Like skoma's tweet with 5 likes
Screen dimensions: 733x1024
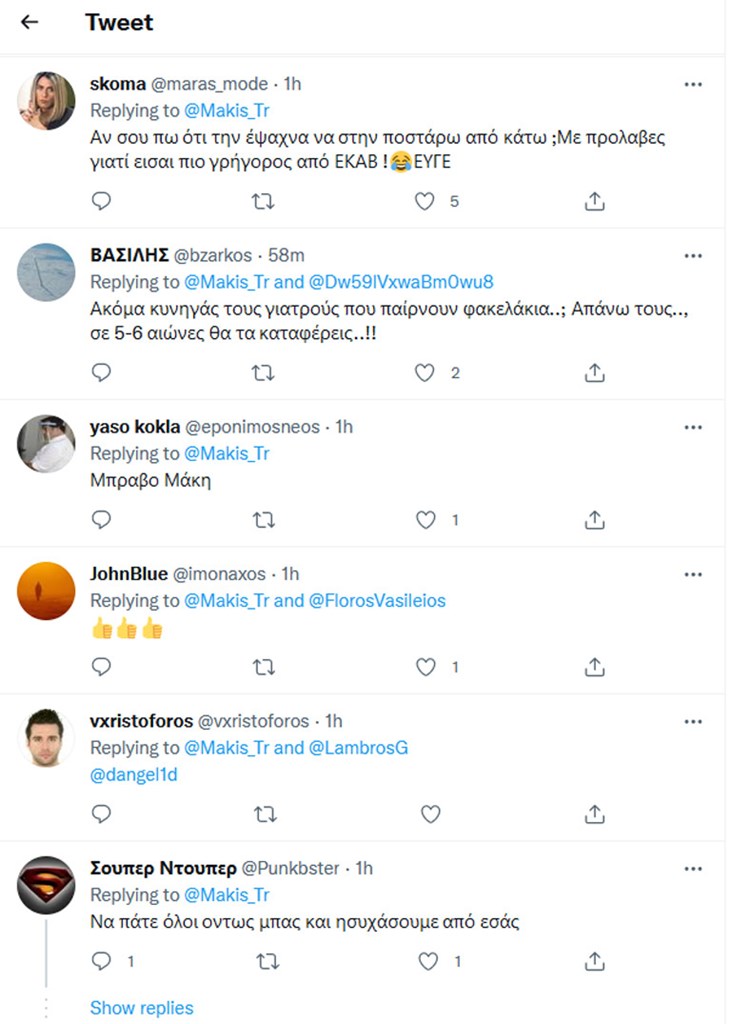coord(426,201)
